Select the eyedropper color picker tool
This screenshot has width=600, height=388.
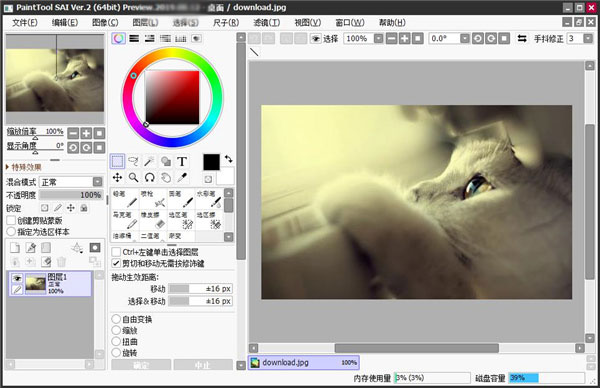(182, 178)
